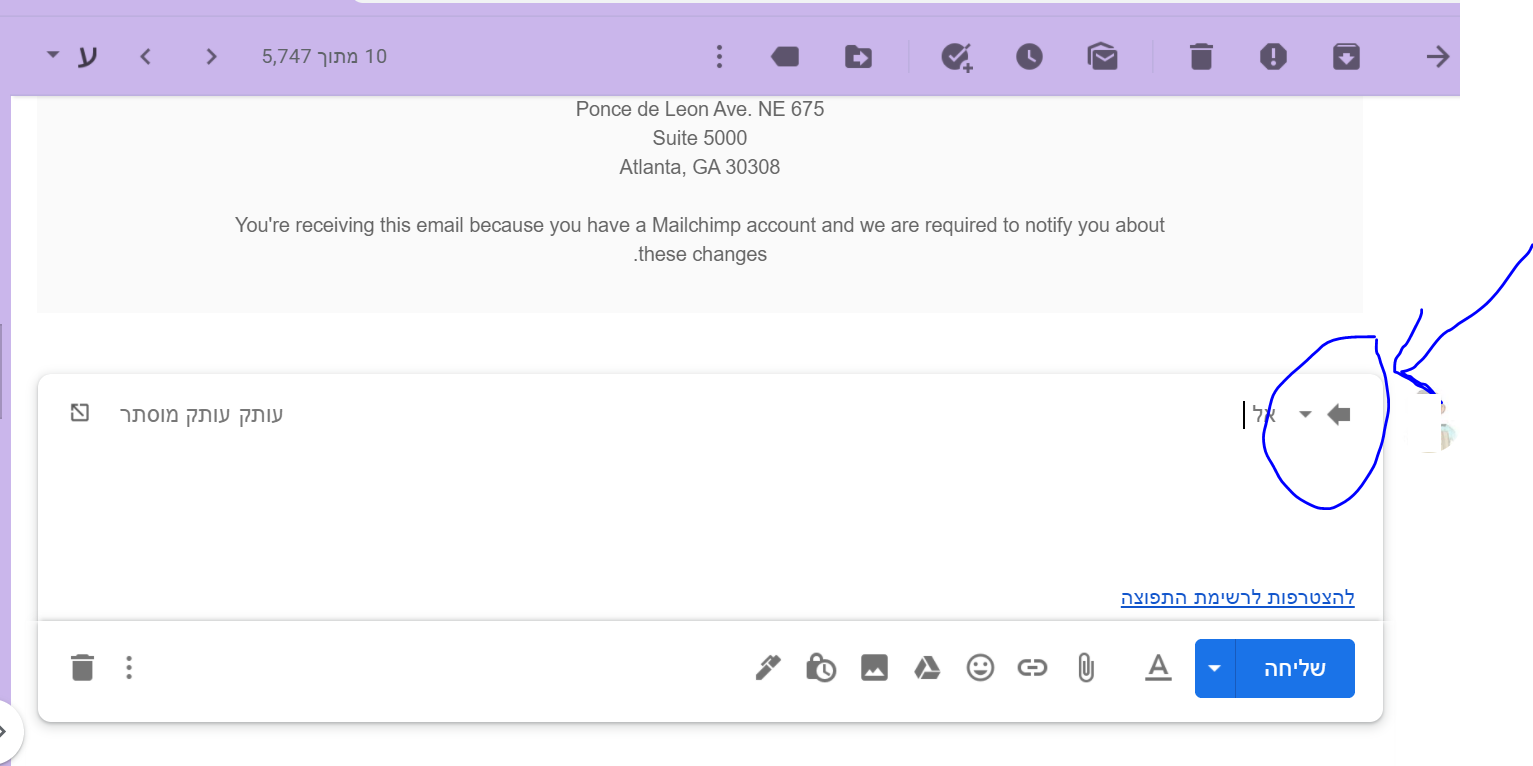The width and height of the screenshot is (1533, 766).
Task: Report this email as spam
Action: click(x=1272, y=57)
